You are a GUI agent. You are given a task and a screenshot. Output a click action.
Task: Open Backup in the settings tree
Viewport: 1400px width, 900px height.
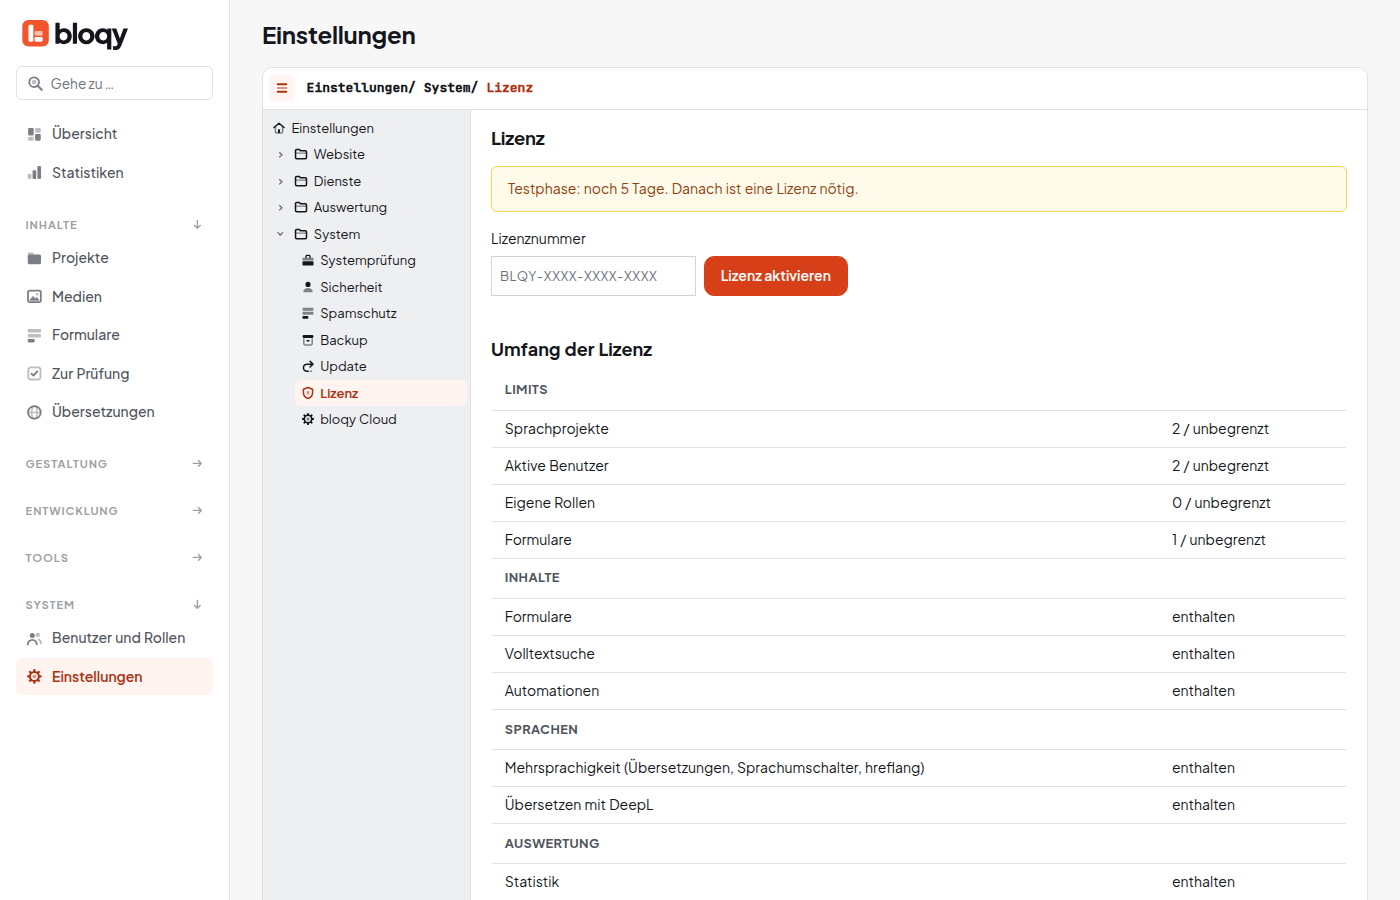381,340
